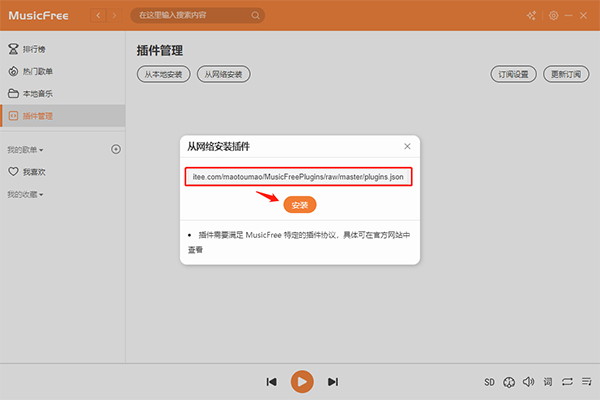Open 热门歌单 in the sidebar
The image size is (600, 400).
pos(63,71)
